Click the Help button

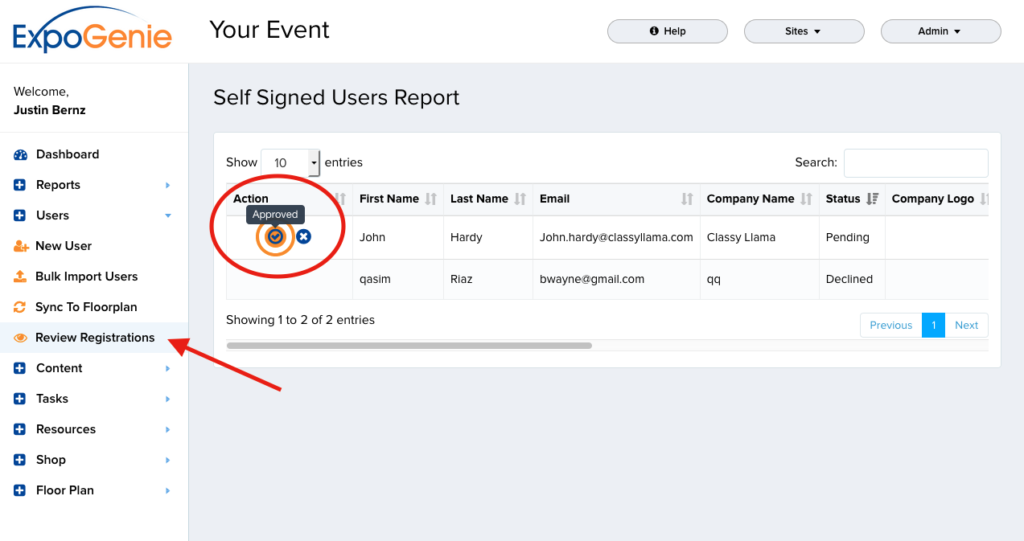[x=667, y=31]
